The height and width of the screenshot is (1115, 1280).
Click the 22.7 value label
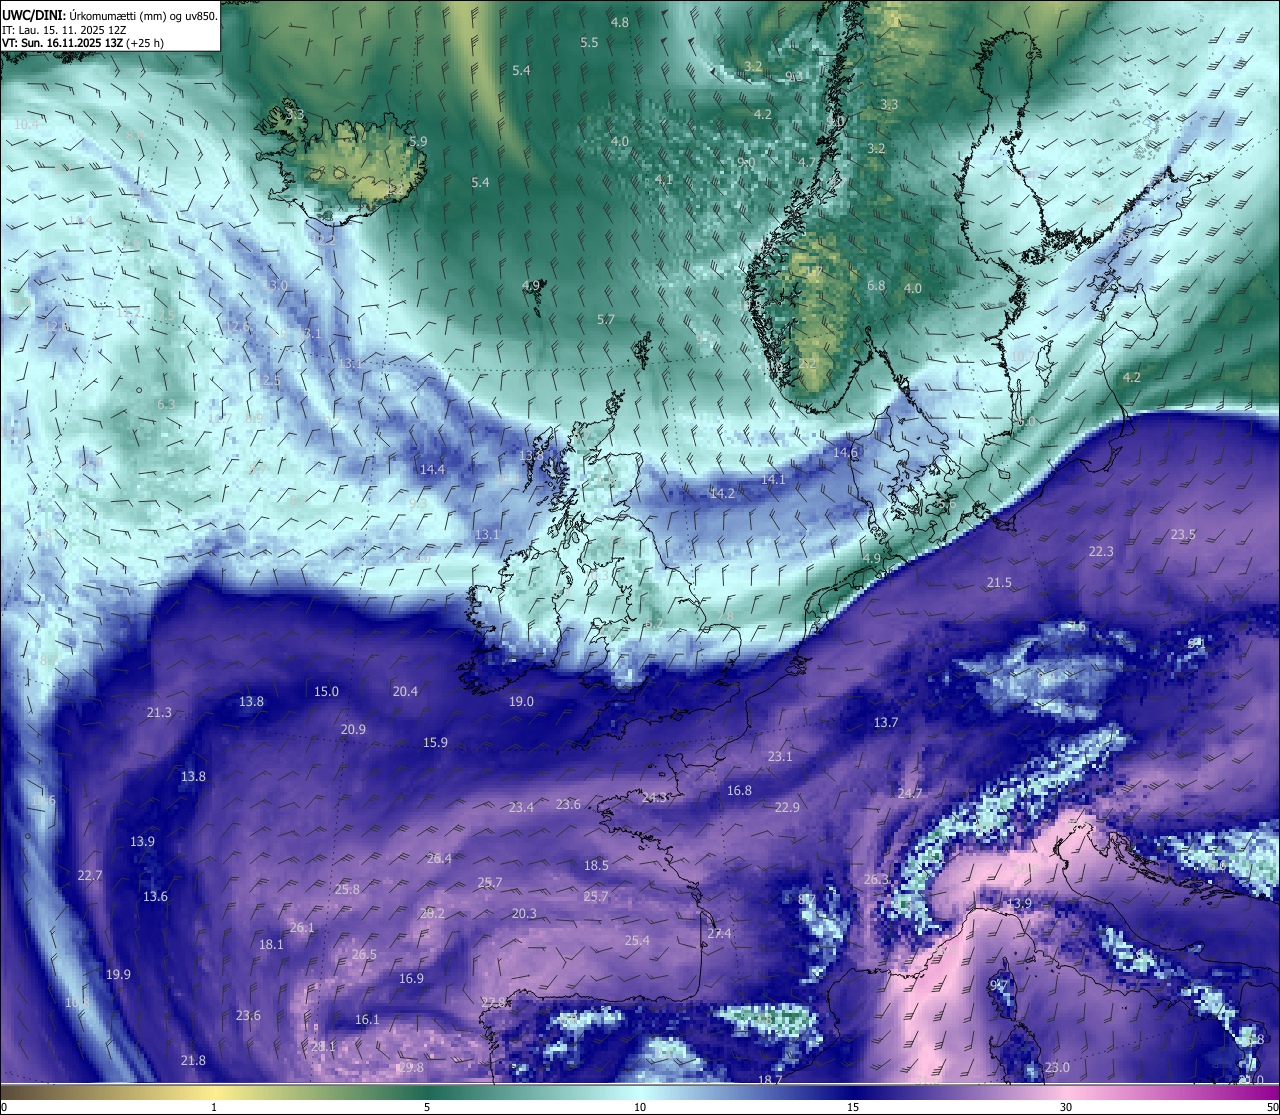point(90,876)
